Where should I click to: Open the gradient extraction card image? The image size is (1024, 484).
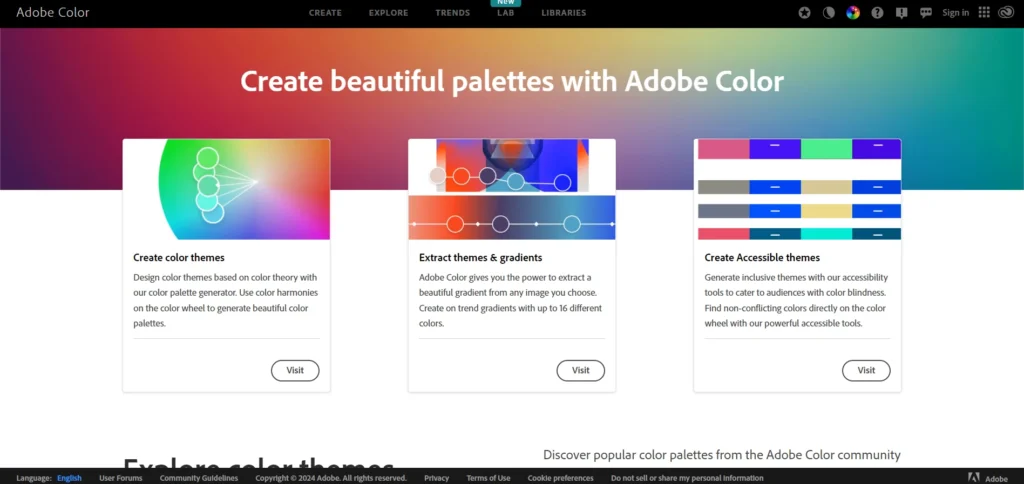(x=512, y=189)
